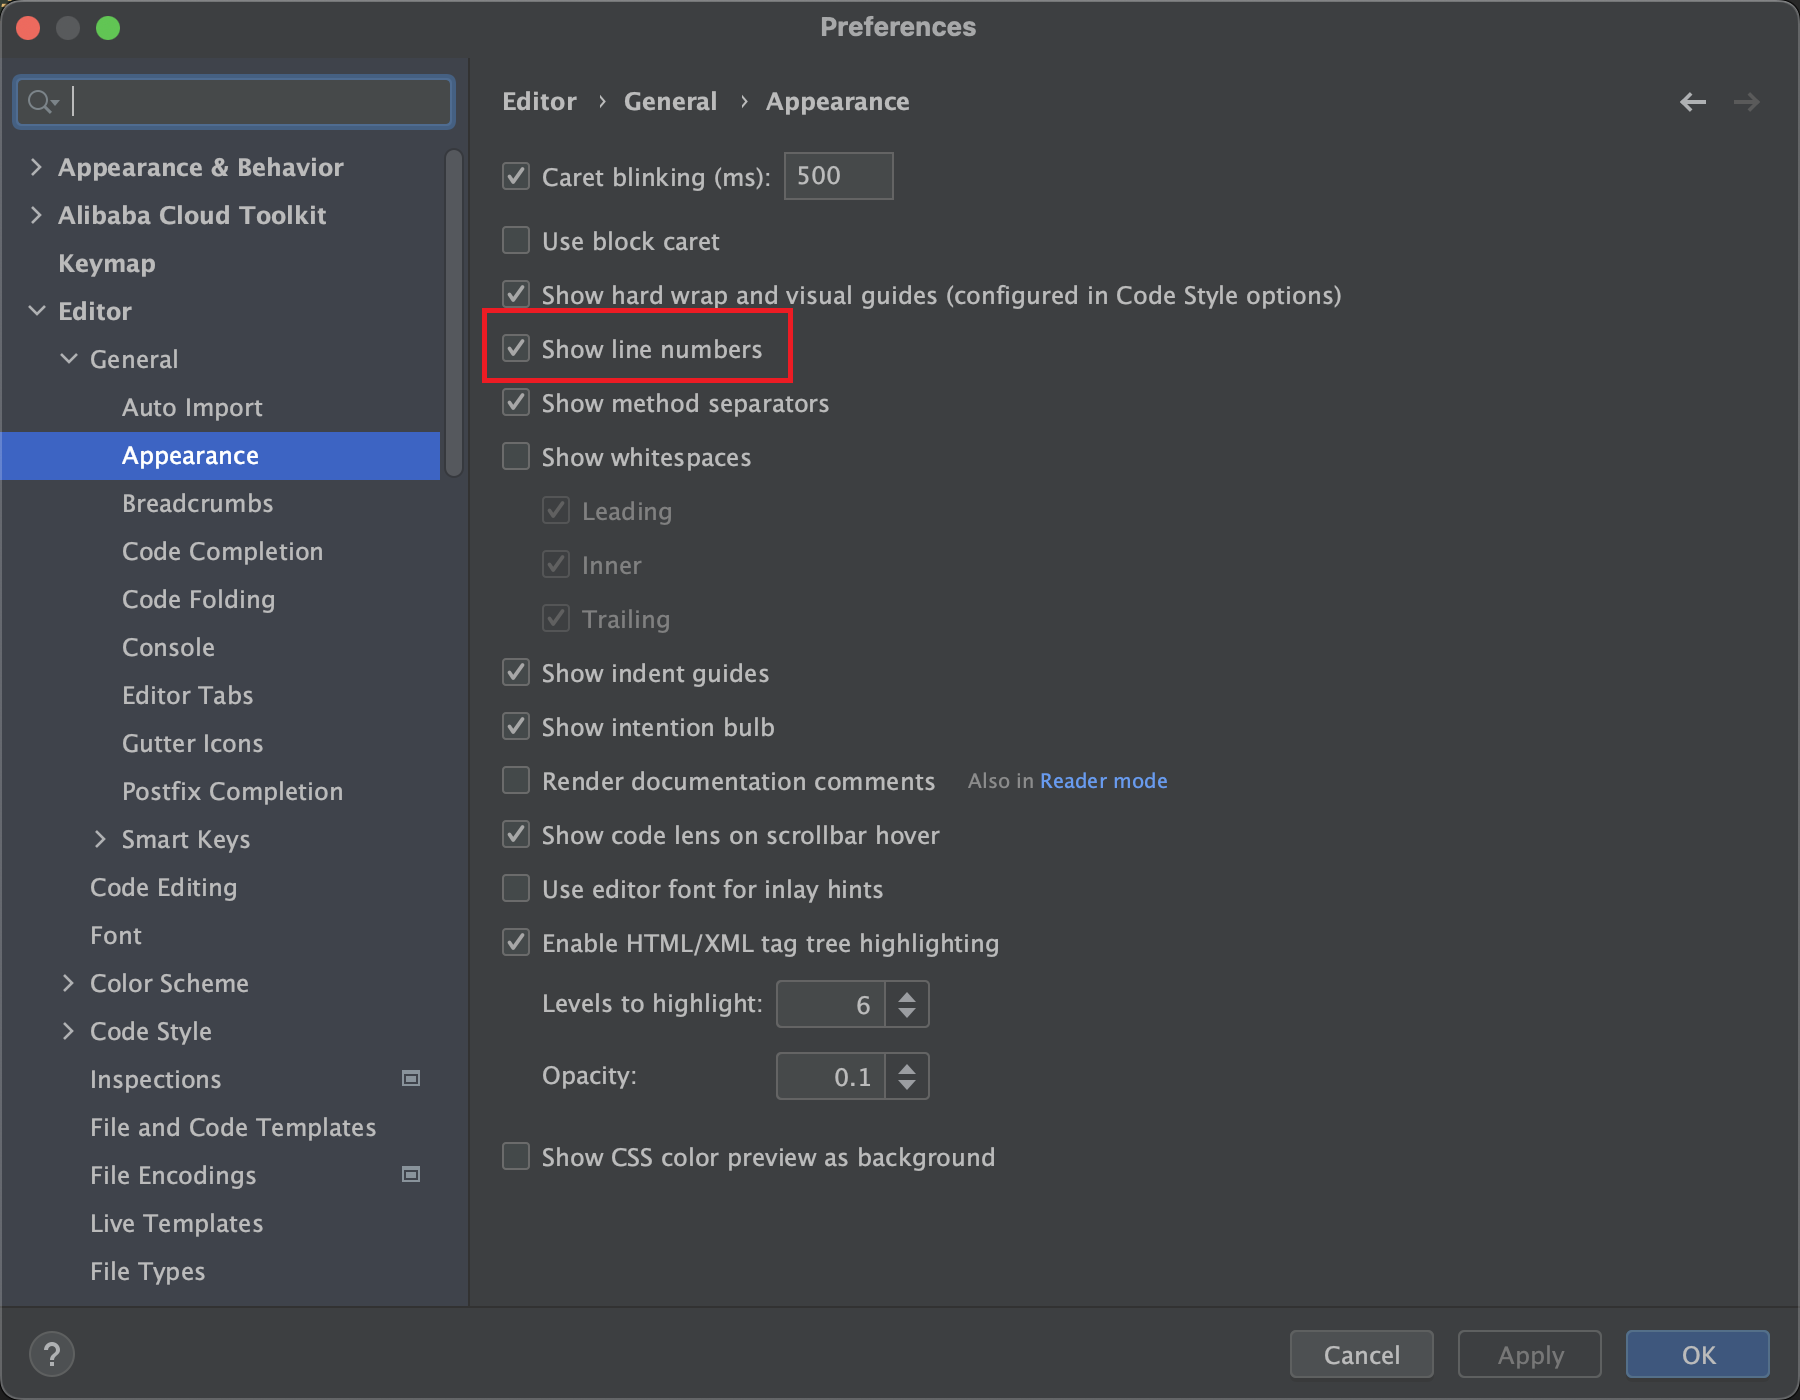
Task: Select Code Completion in settings tree
Action: coord(222,551)
